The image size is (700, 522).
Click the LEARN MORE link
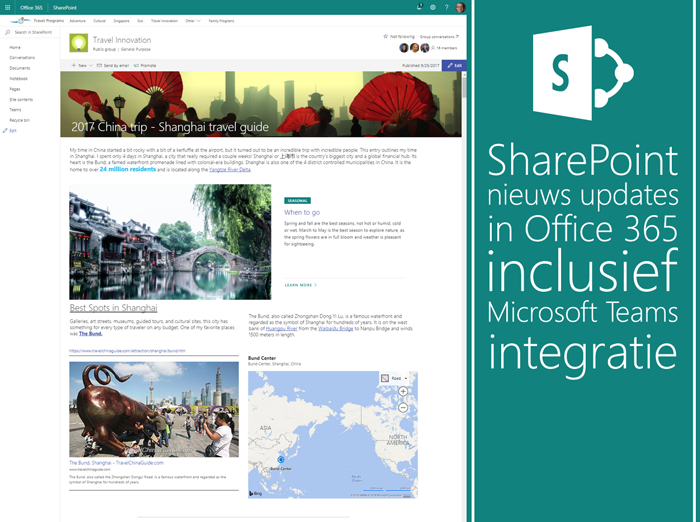point(301,285)
